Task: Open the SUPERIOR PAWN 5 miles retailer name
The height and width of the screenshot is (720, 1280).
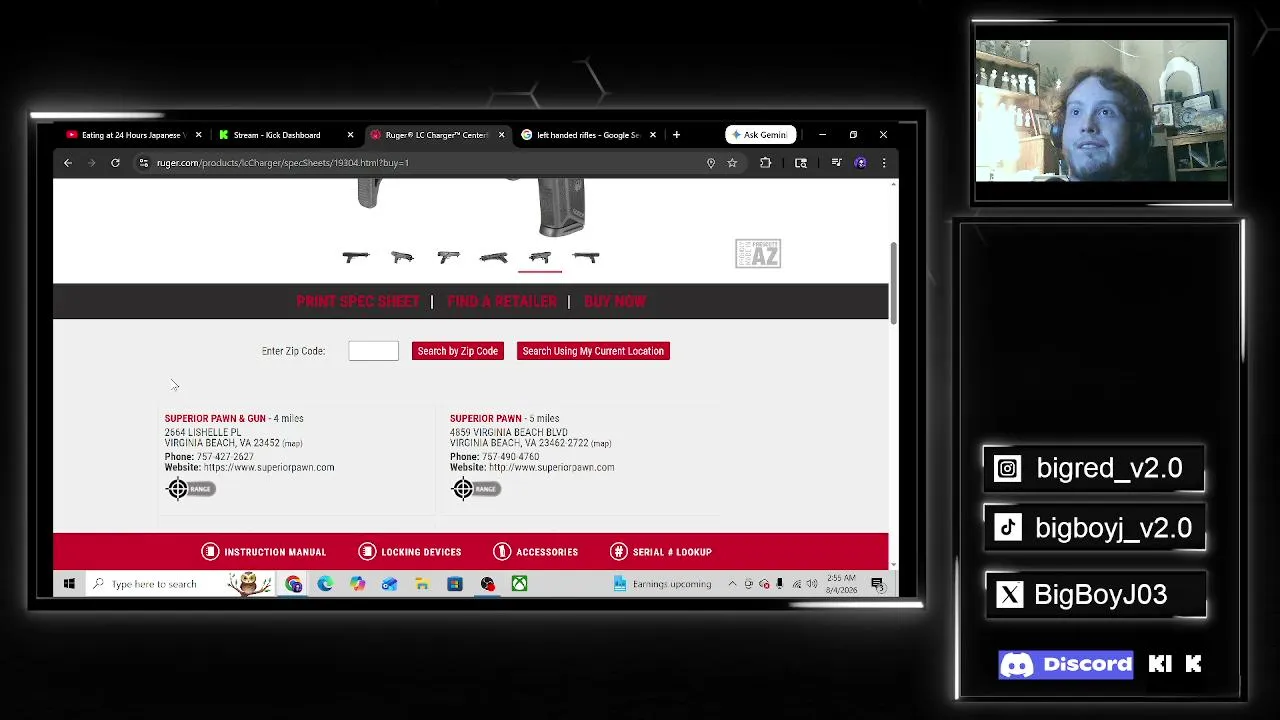Action: tap(486, 418)
